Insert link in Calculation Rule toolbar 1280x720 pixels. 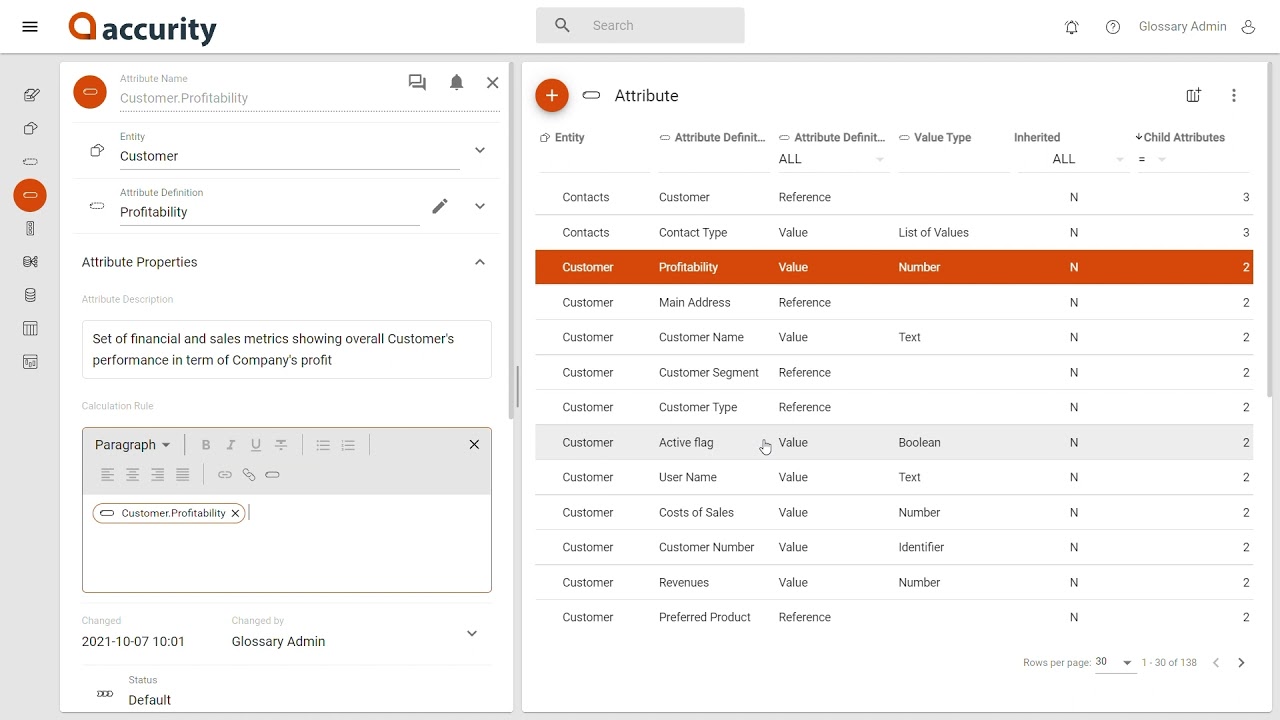(225, 475)
